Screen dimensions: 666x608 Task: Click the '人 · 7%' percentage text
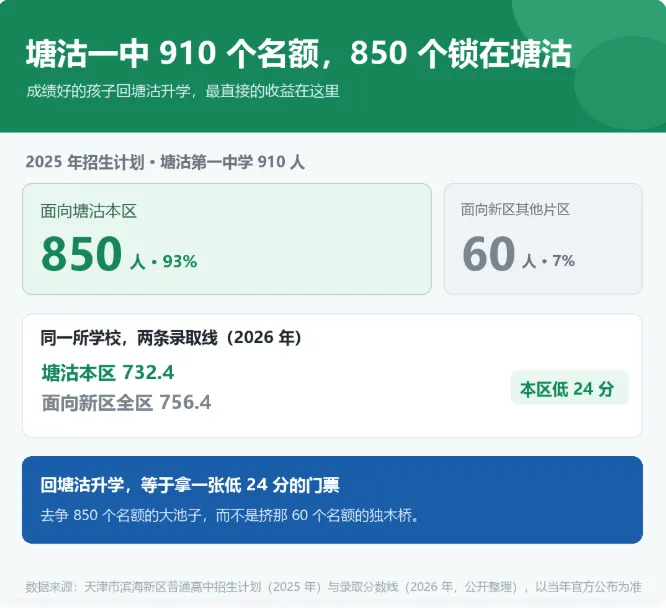pyautogui.click(x=548, y=260)
